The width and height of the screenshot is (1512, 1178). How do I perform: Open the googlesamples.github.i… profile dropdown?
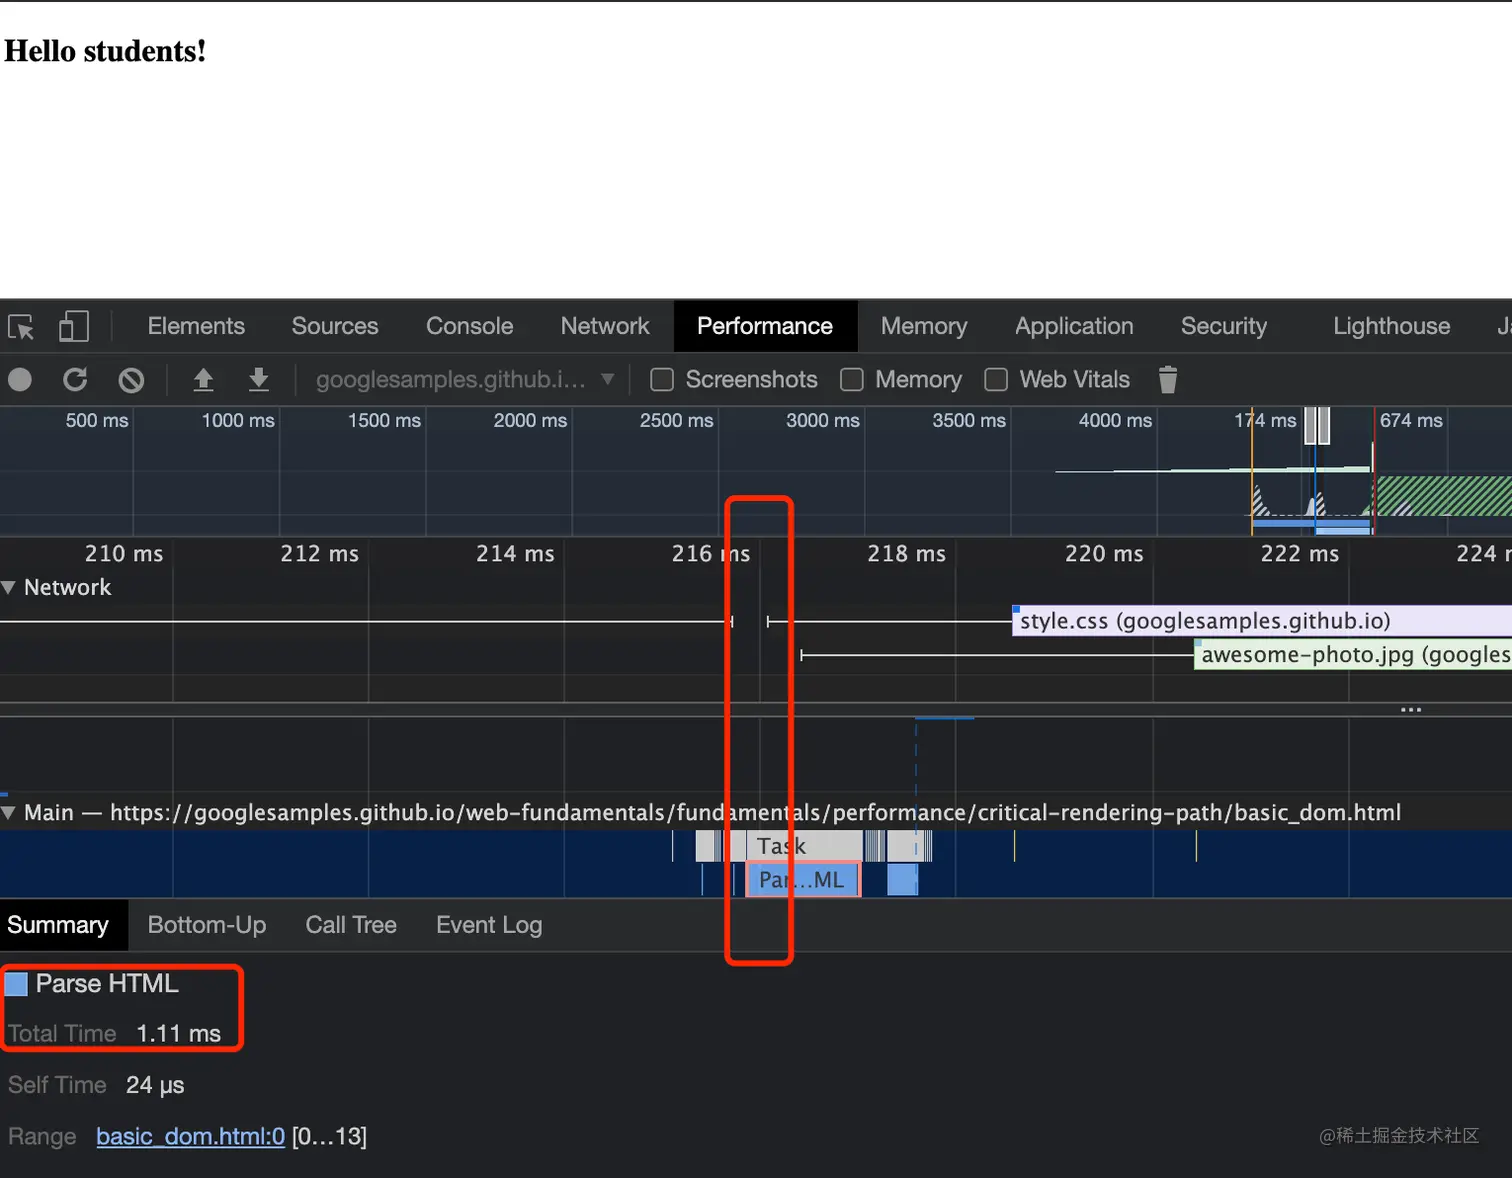coord(465,380)
